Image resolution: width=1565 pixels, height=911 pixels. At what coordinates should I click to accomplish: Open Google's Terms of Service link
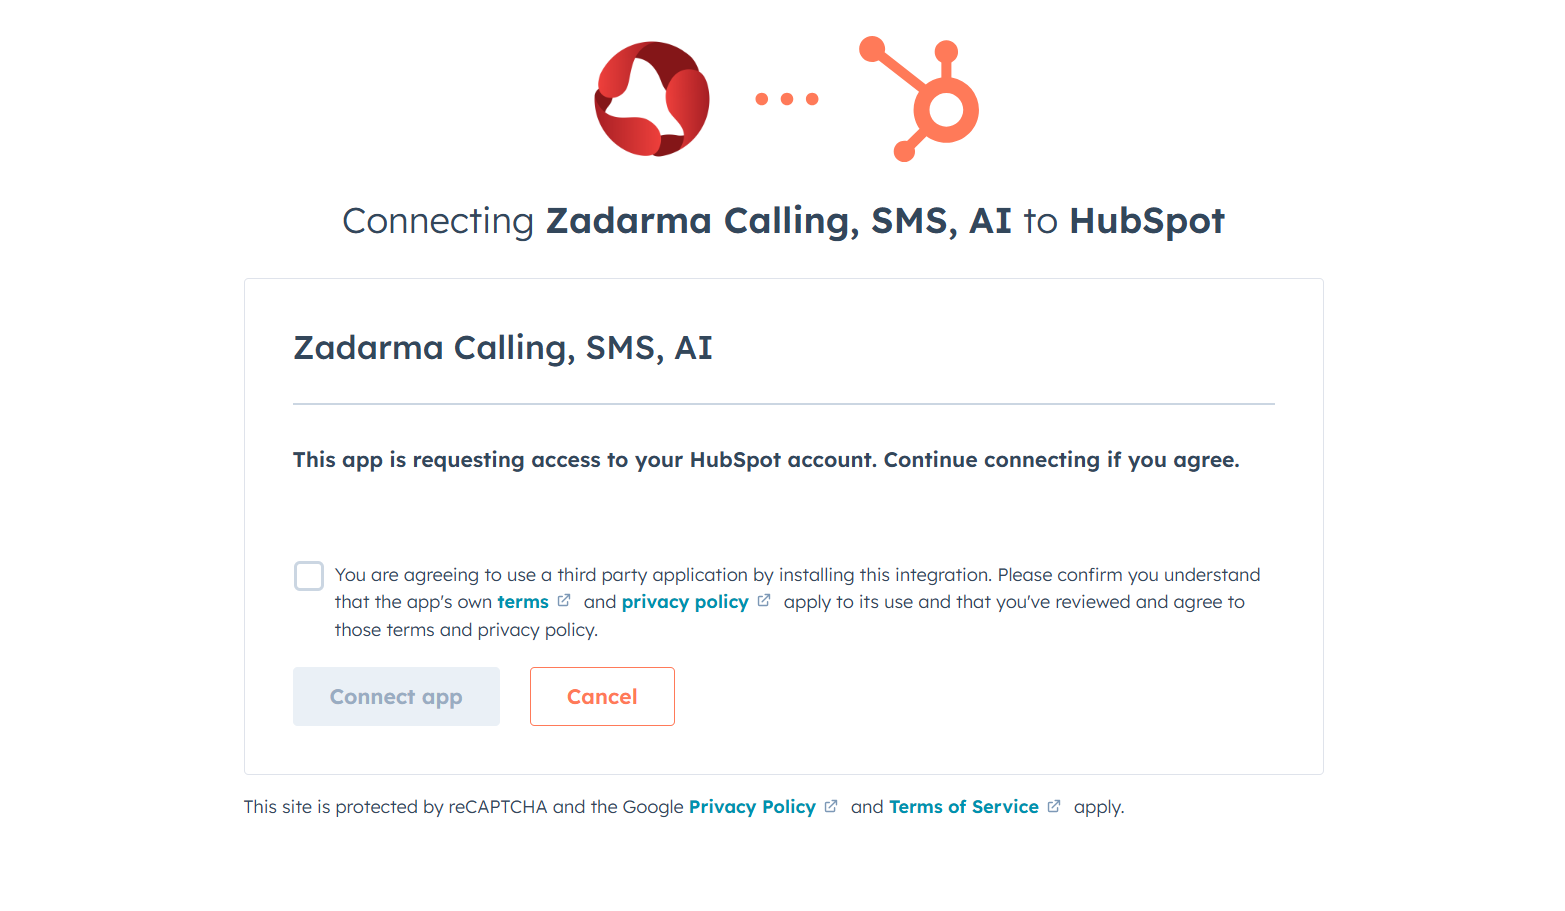click(963, 806)
